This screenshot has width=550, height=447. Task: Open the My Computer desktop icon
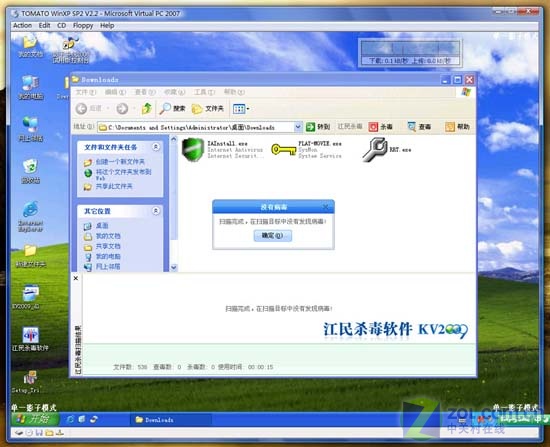[31, 88]
